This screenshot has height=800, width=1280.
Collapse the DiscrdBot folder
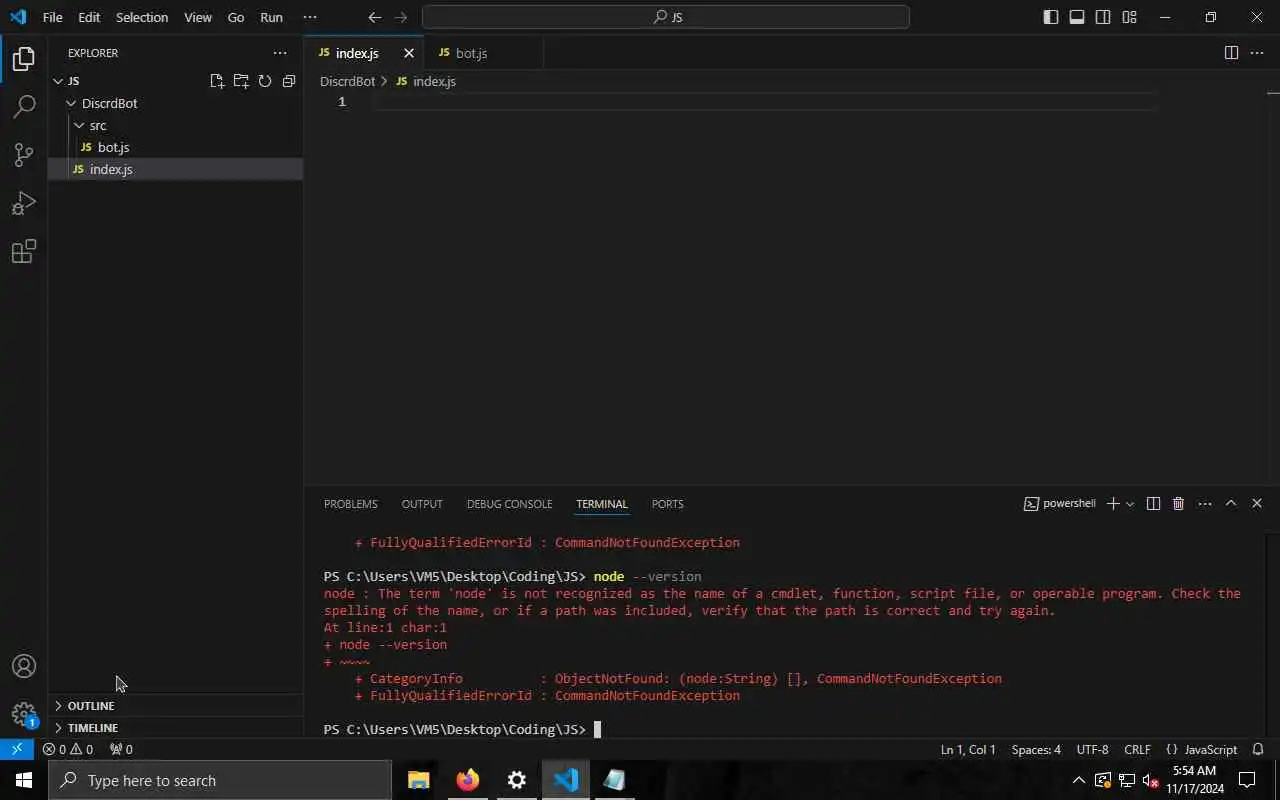[175, 103]
